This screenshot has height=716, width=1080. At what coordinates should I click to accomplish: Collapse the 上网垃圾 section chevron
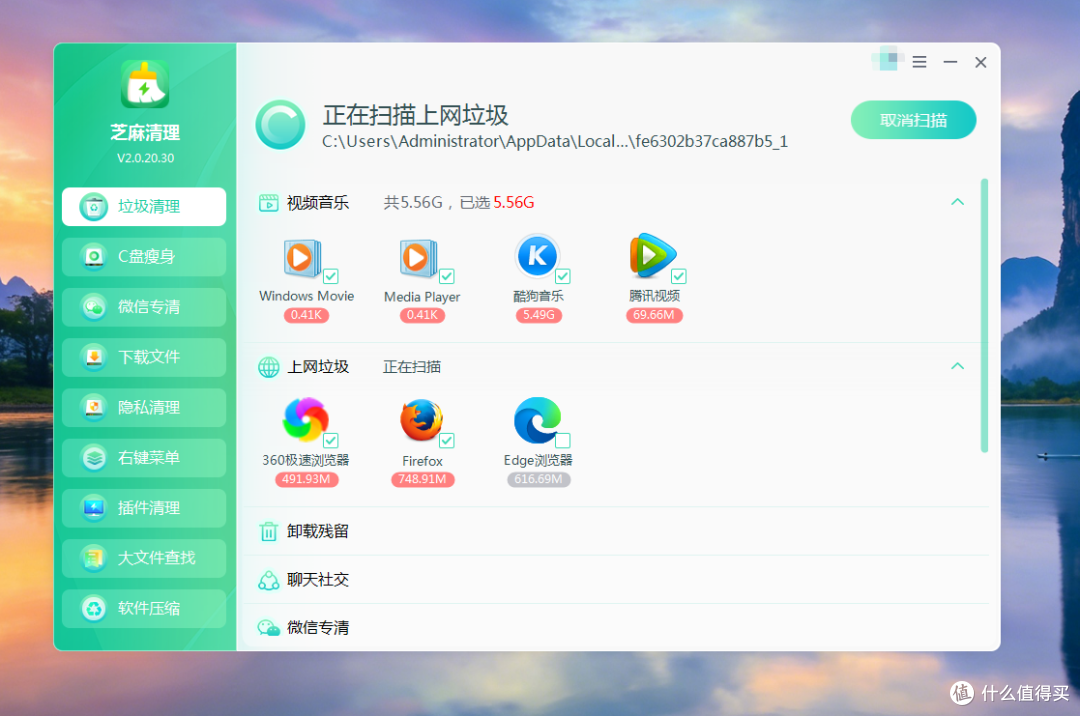pos(957,366)
